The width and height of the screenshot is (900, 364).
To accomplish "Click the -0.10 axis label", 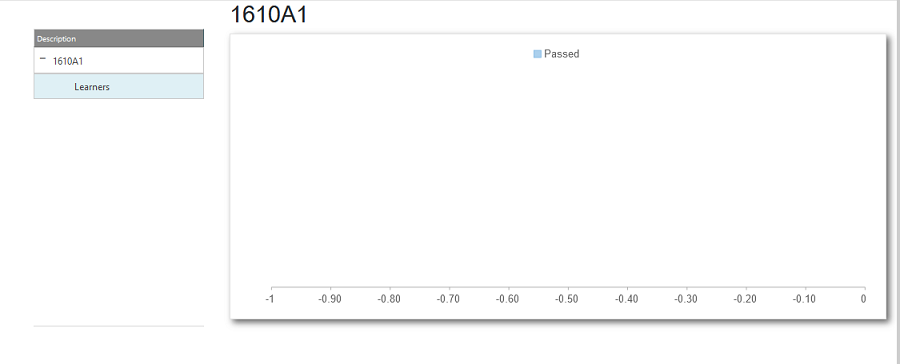I will [x=805, y=299].
